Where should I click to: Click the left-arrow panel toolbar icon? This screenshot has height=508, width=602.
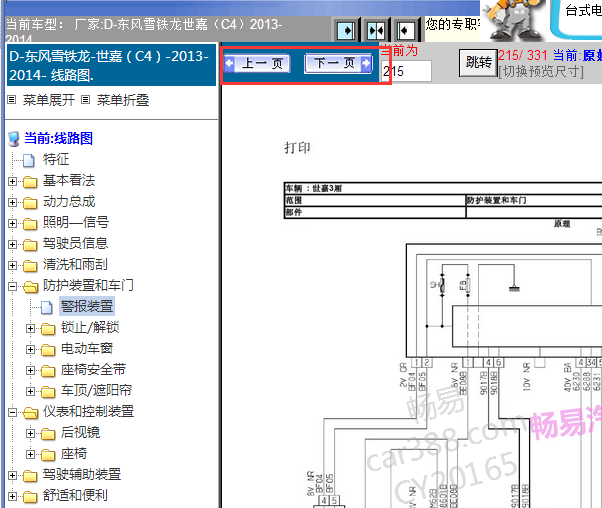pos(406,30)
